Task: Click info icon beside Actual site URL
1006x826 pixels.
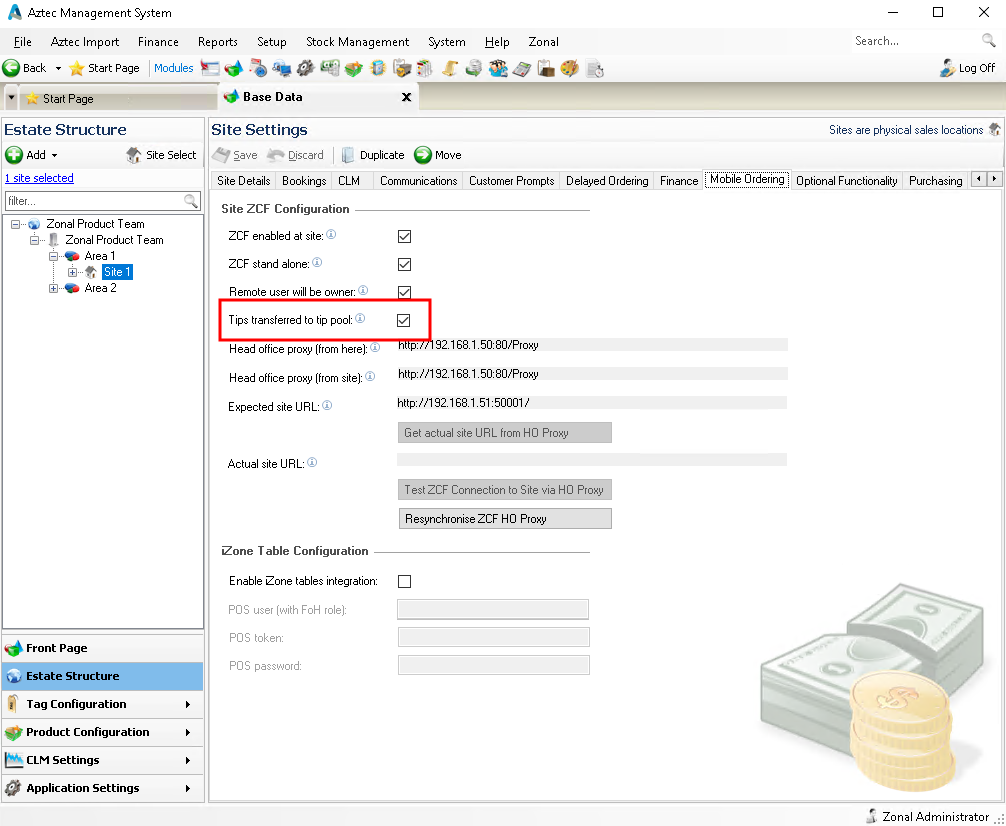Action: tap(312, 462)
